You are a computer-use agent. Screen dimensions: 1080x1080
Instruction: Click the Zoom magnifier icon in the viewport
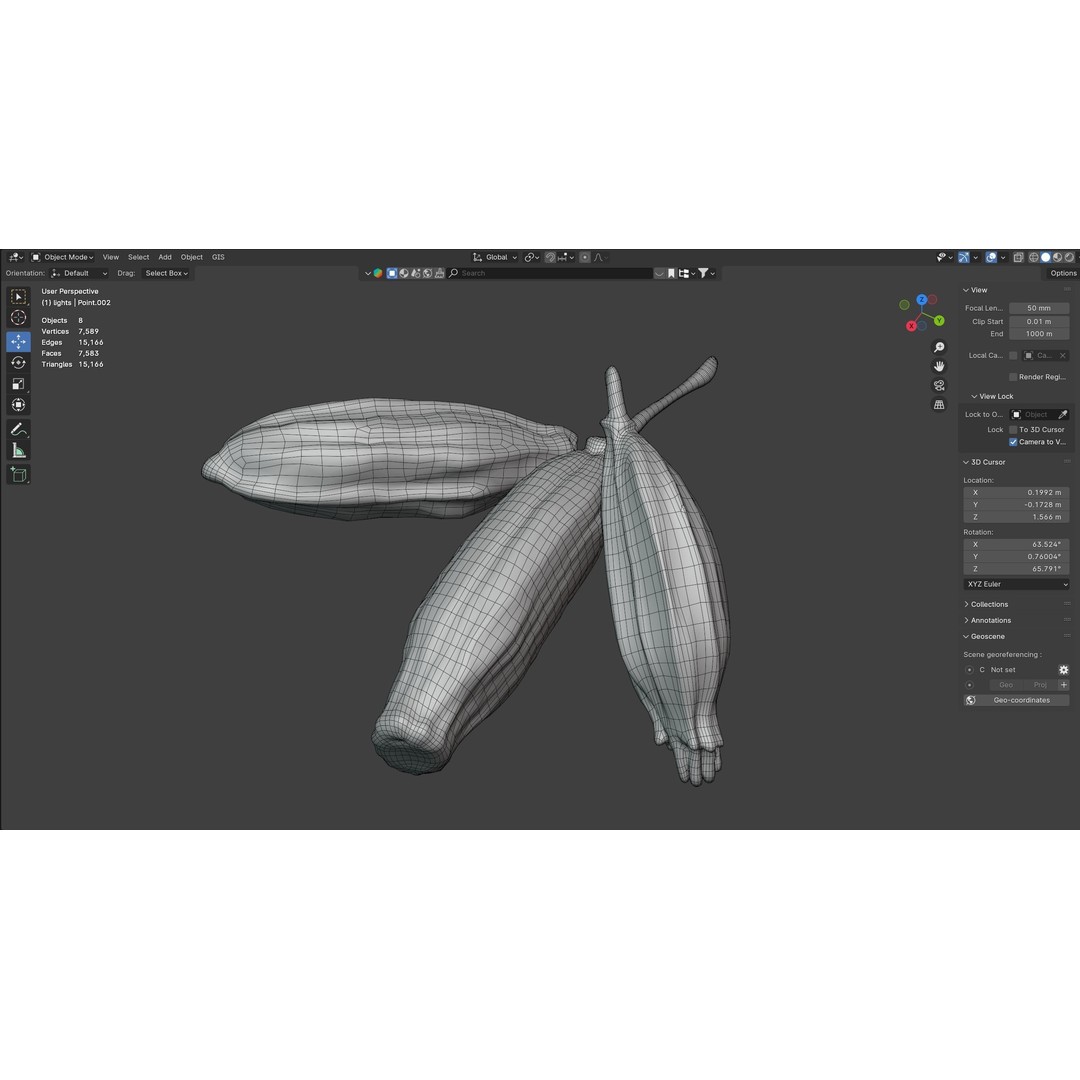tap(940, 347)
